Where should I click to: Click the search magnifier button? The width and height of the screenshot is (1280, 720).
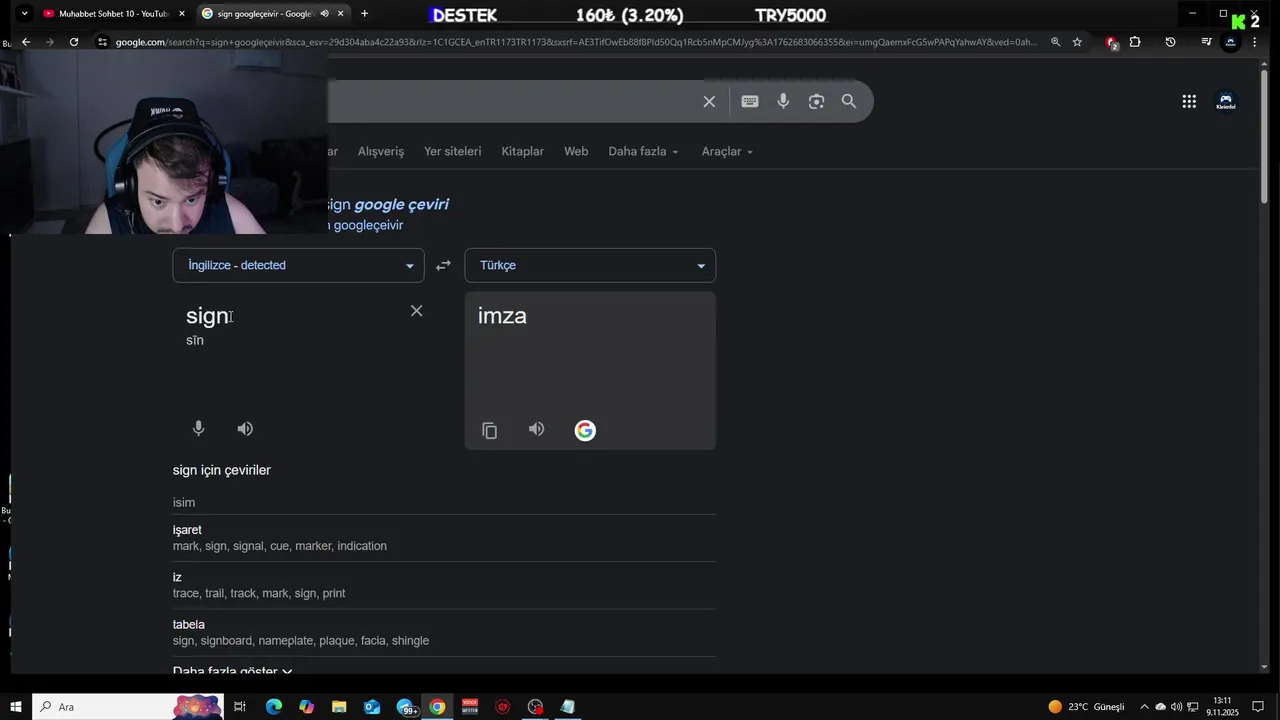(849, 101)
